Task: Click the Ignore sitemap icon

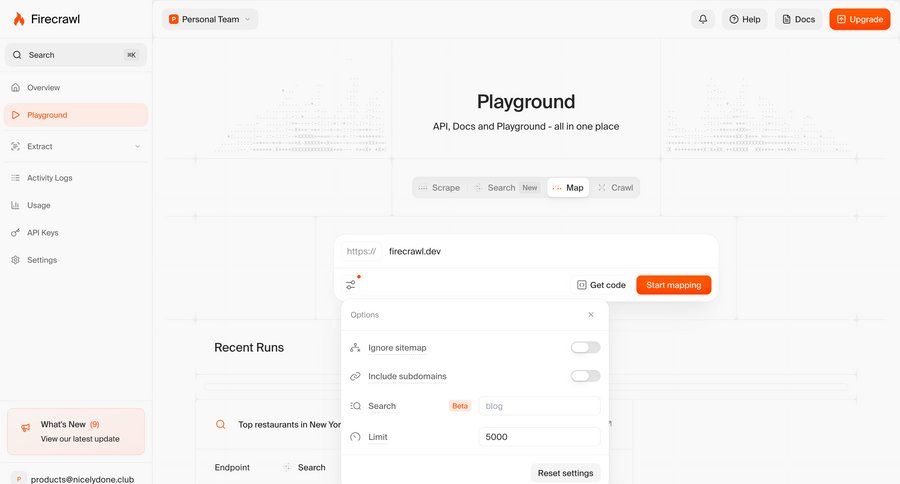Action: pyautogui.click(x=355, y=348)
